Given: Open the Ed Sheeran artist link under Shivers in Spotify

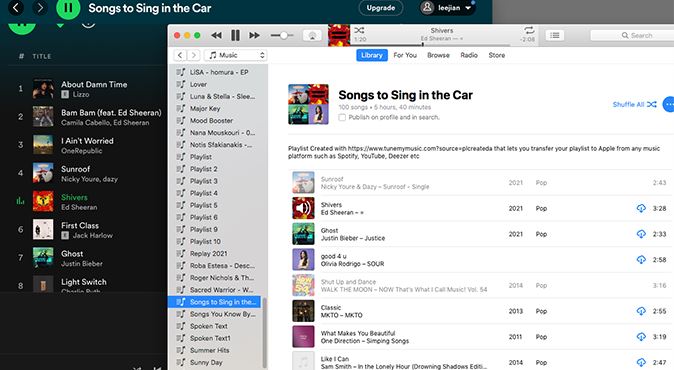Looking at the screenshot, I should tap(79, 207).
